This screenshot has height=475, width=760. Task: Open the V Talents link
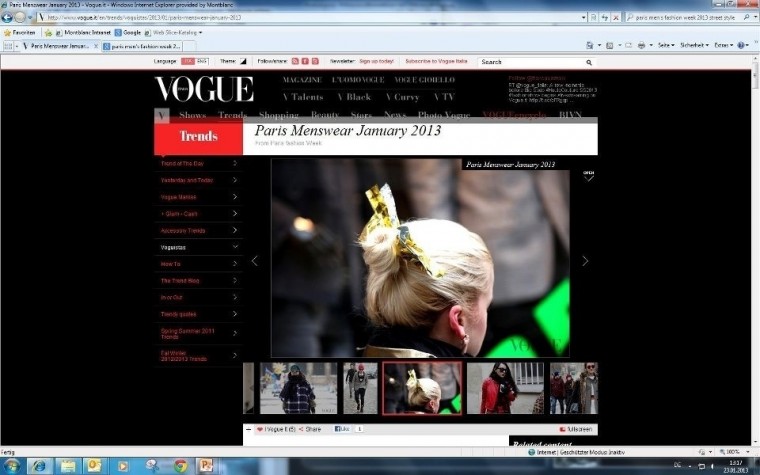(x=303, y=97)
